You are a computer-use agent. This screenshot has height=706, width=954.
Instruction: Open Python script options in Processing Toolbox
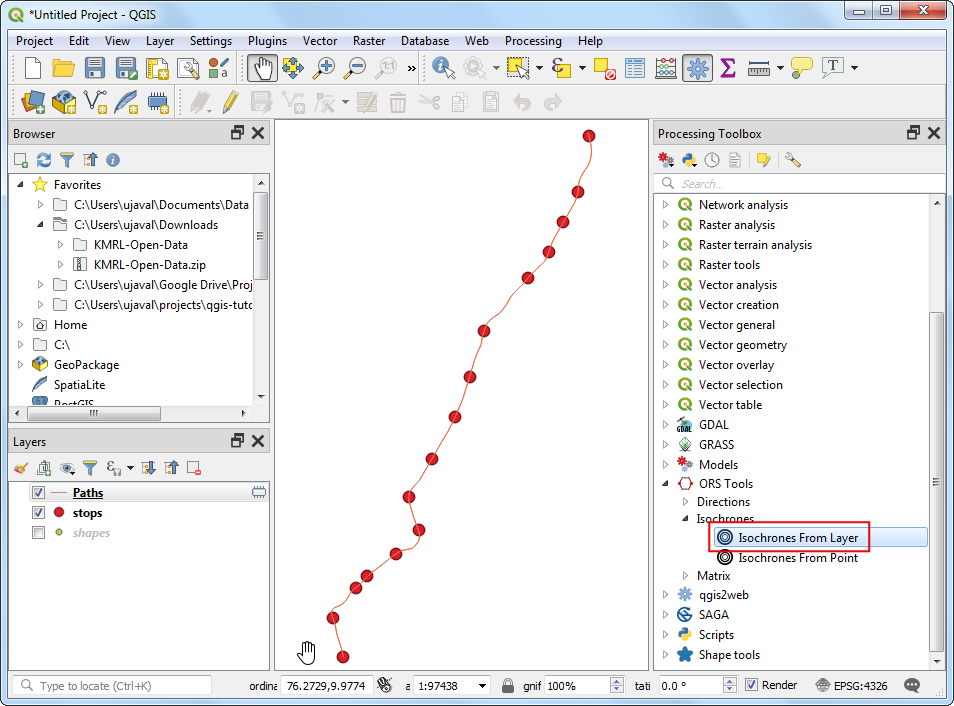click(689, 160)
